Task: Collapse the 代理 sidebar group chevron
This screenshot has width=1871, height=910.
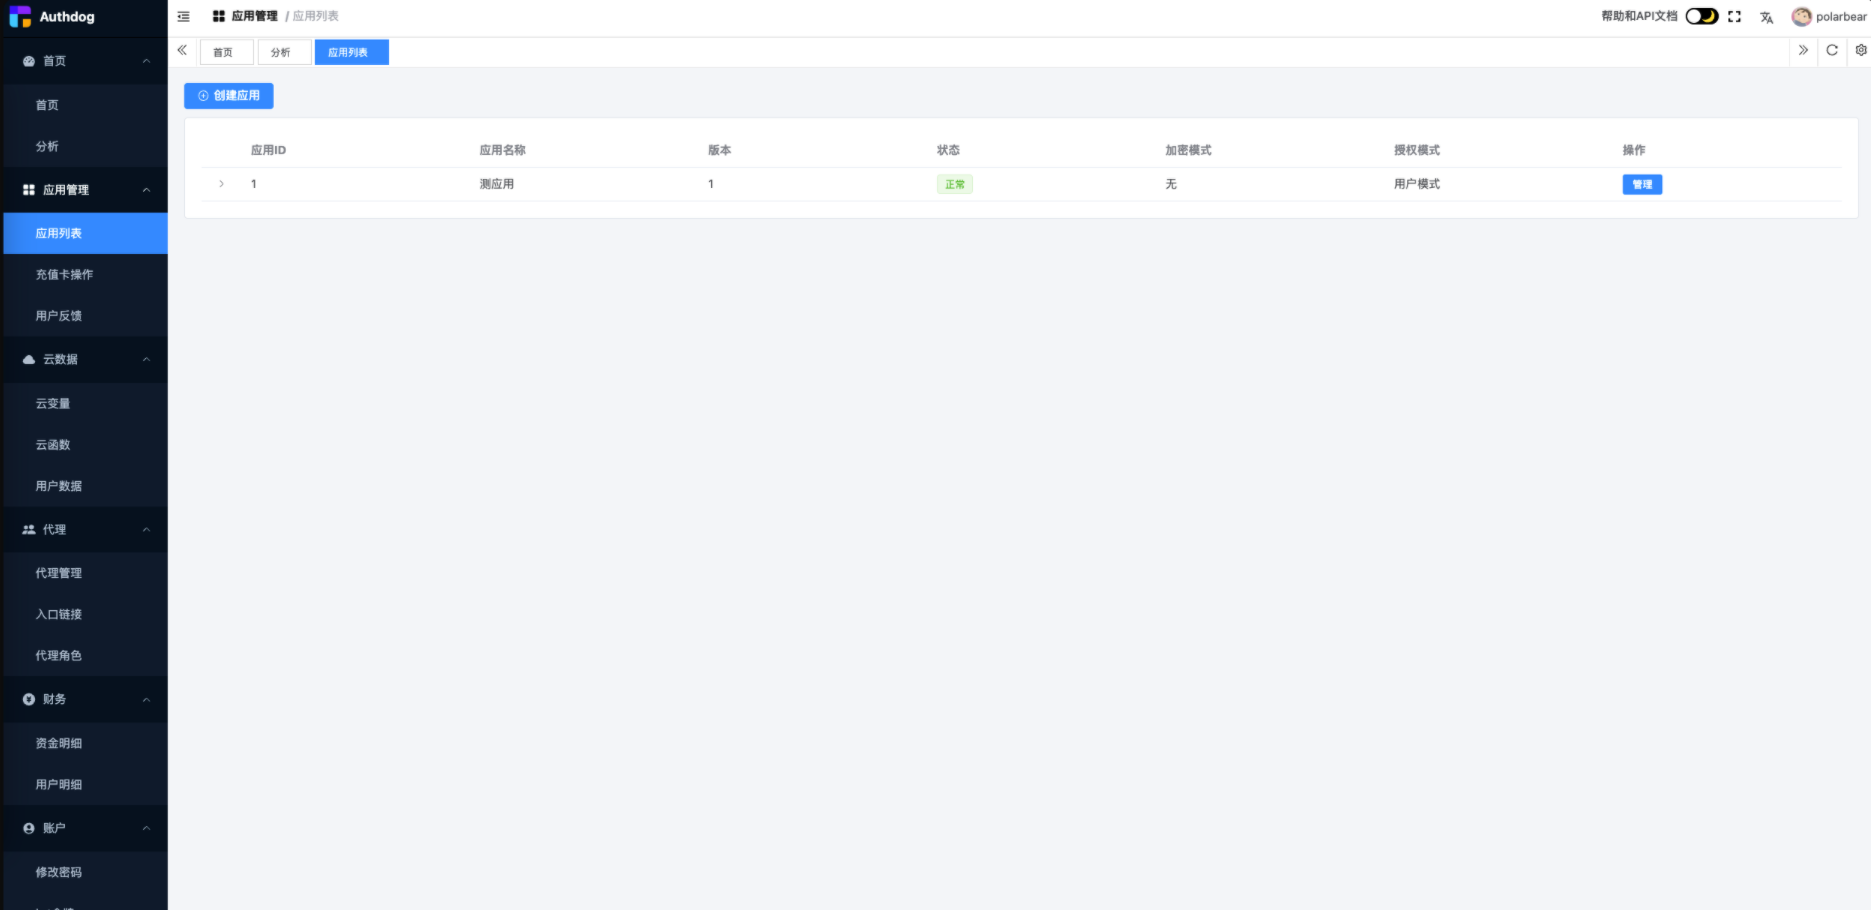Action: click(x=146, y=530)
